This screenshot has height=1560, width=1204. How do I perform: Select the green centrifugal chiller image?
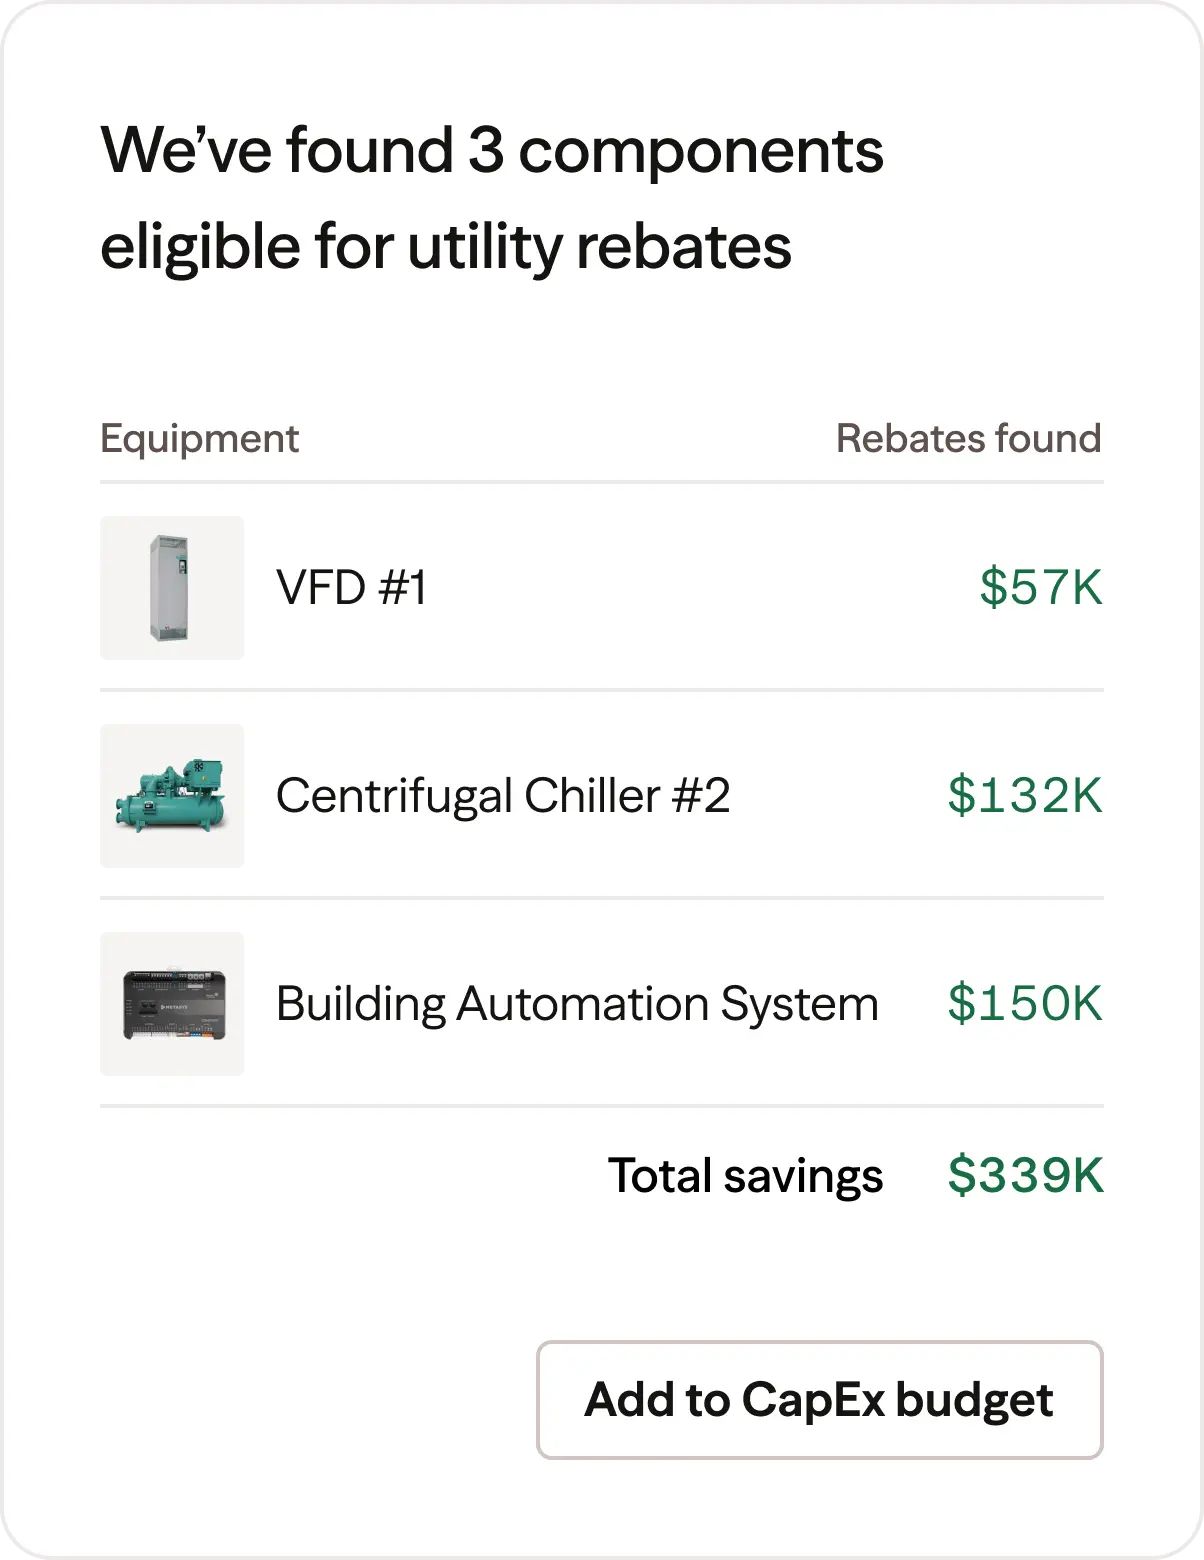[172, 796]
